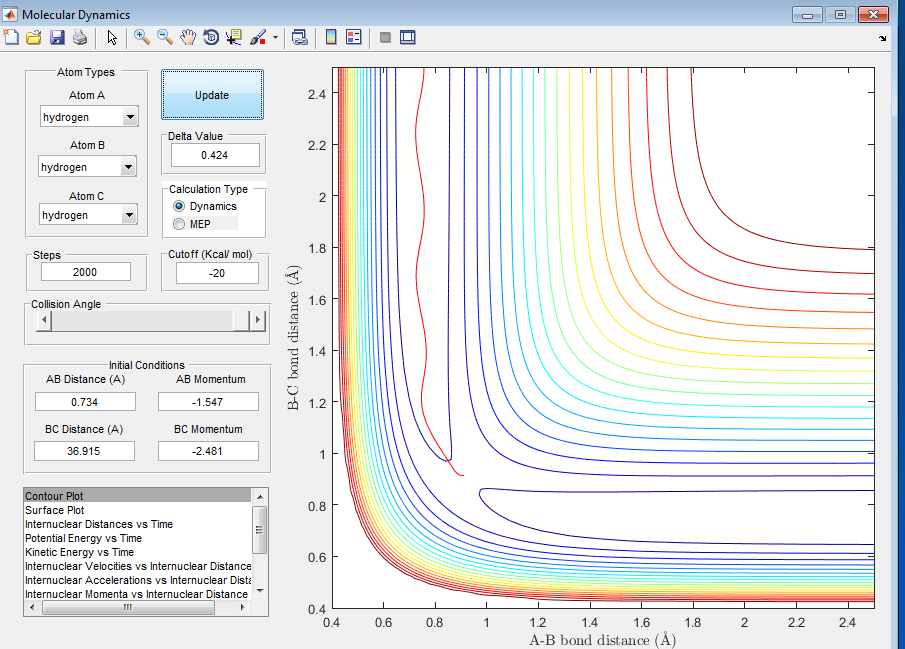Select the MEP calculation type
Image resolution: width=905 pixels, height=649 pixels.
coord(180,224)
